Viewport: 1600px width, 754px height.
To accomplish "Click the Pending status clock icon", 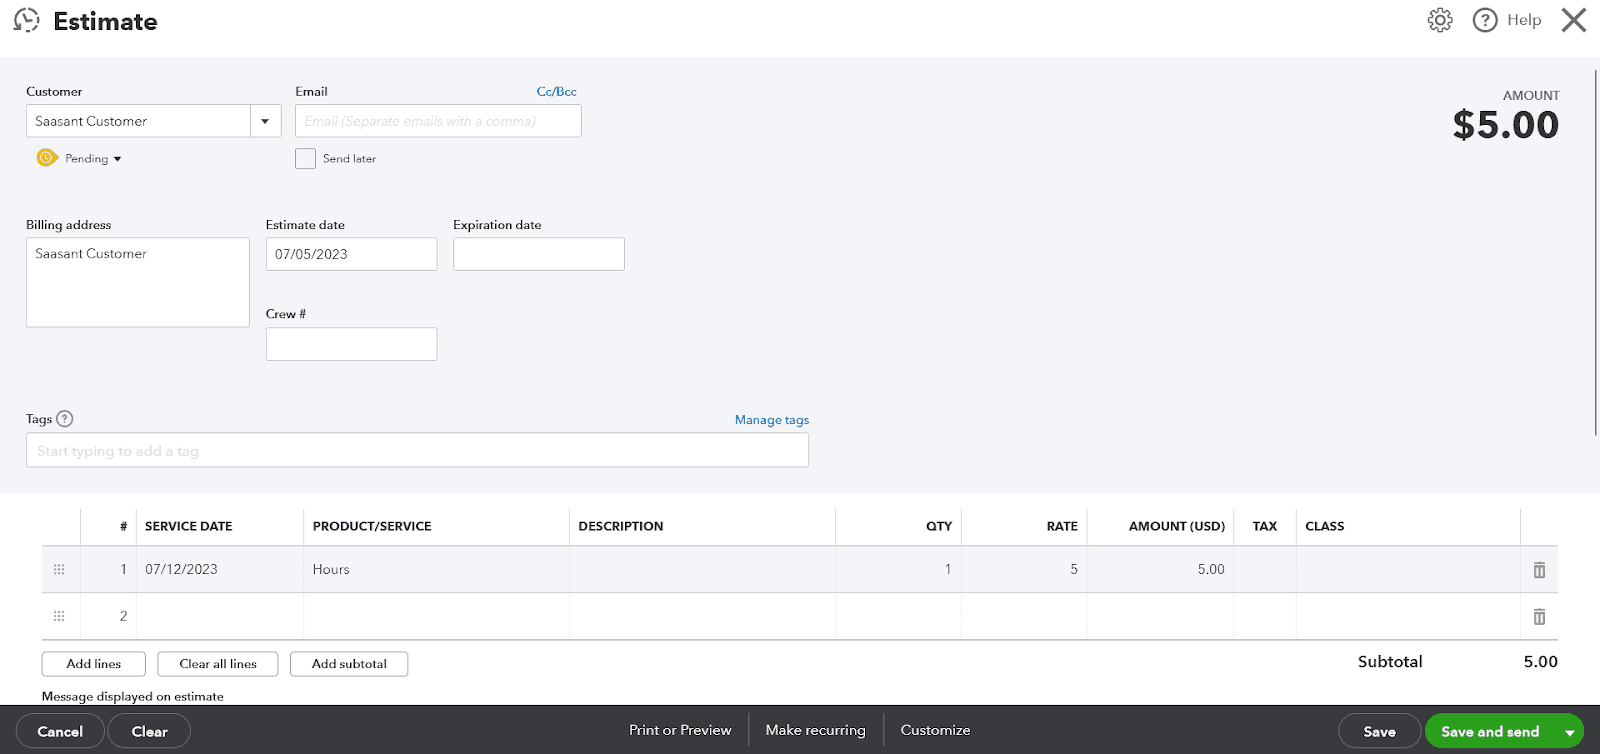I will 46,158.
